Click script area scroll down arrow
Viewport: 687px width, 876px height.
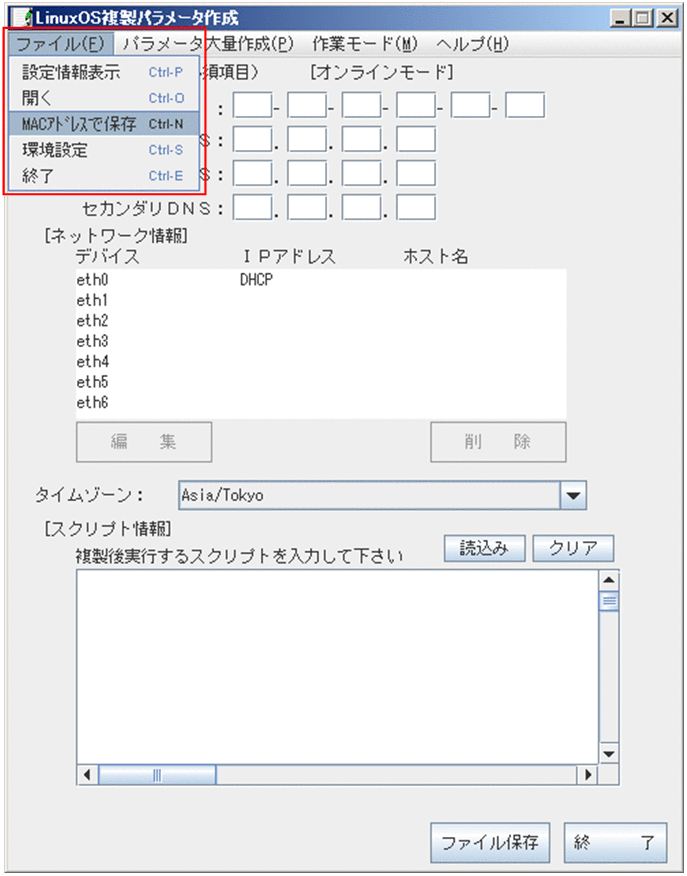coord(609,754)
